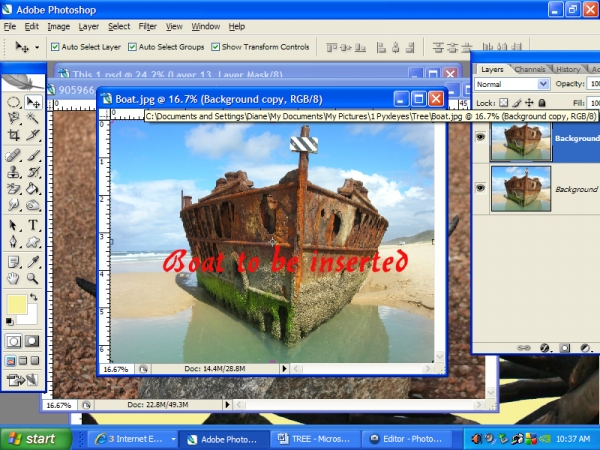Screen dimensions: 600x450
Task: Hide the Background copy layer via eye icon
Action: [481, 137]
